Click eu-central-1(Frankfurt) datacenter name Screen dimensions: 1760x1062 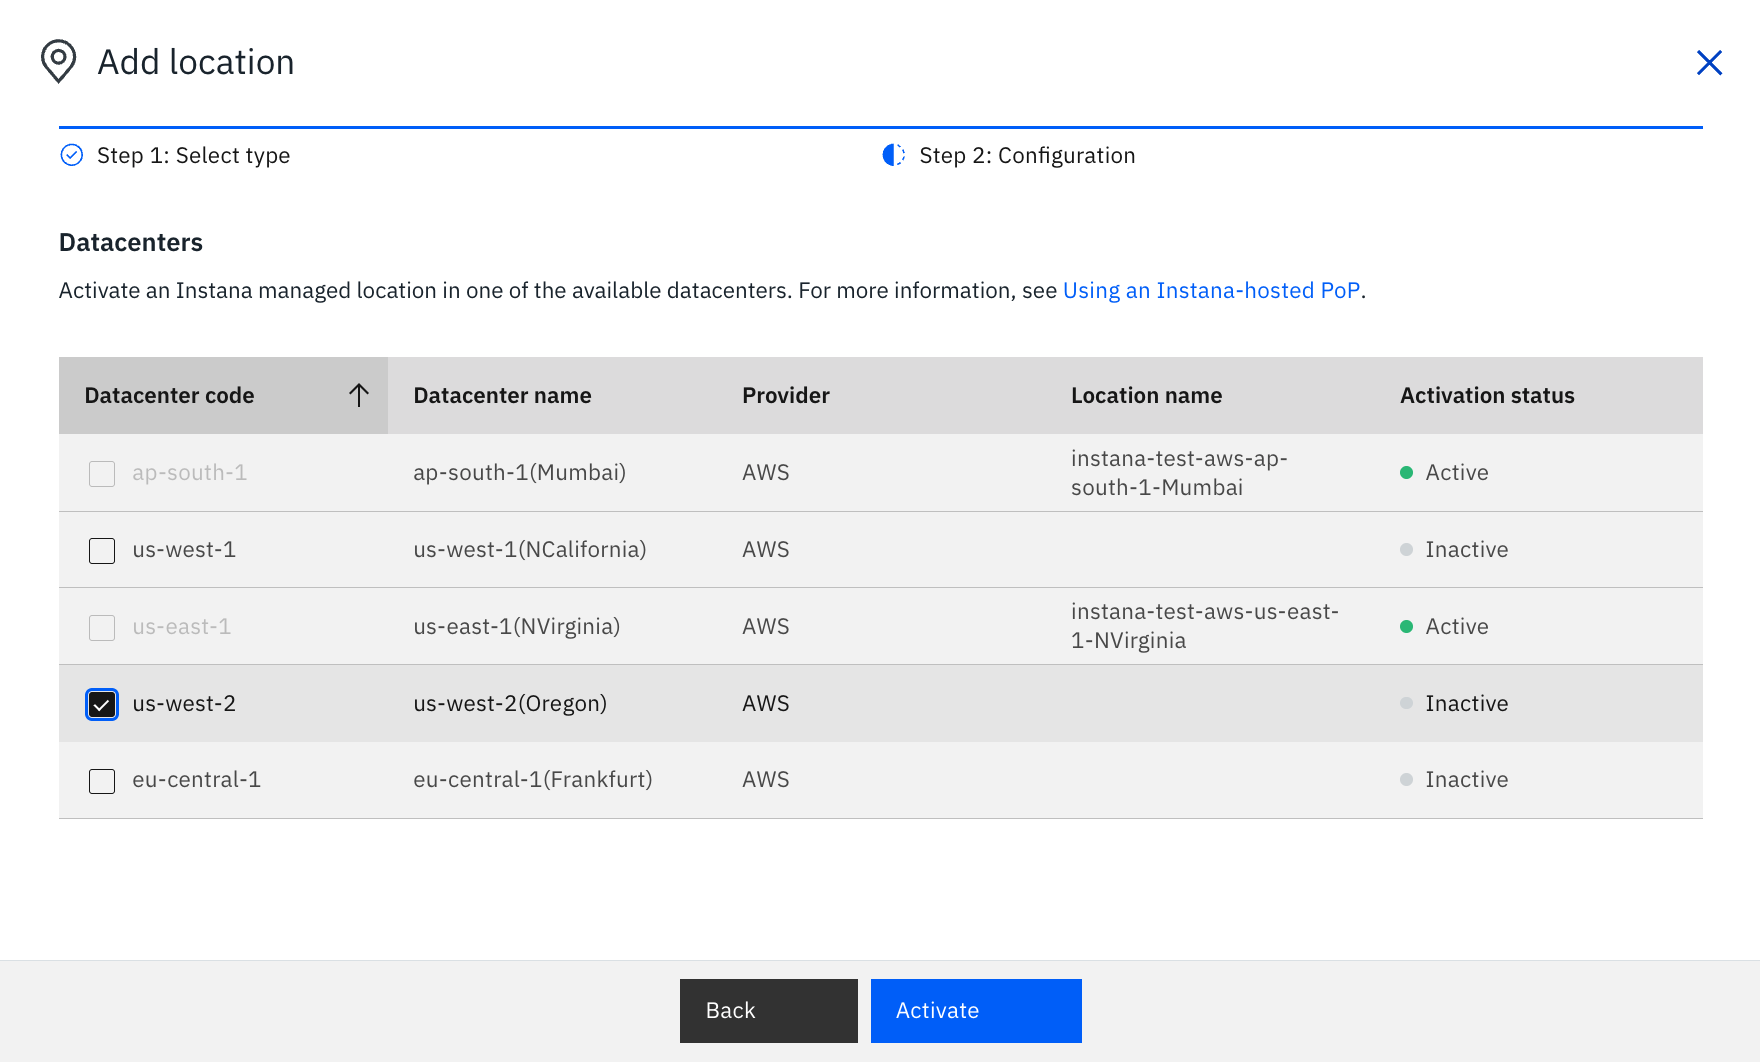click(x=533, y=779)
